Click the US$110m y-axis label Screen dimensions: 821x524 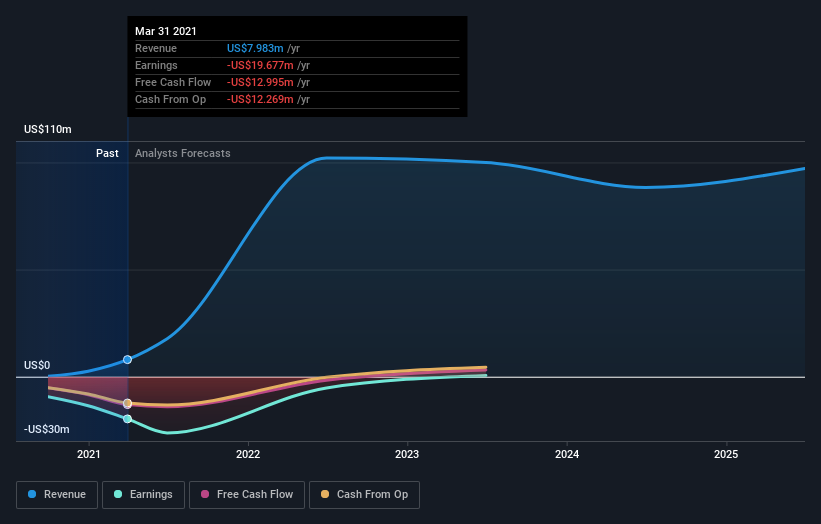point(48,129)
